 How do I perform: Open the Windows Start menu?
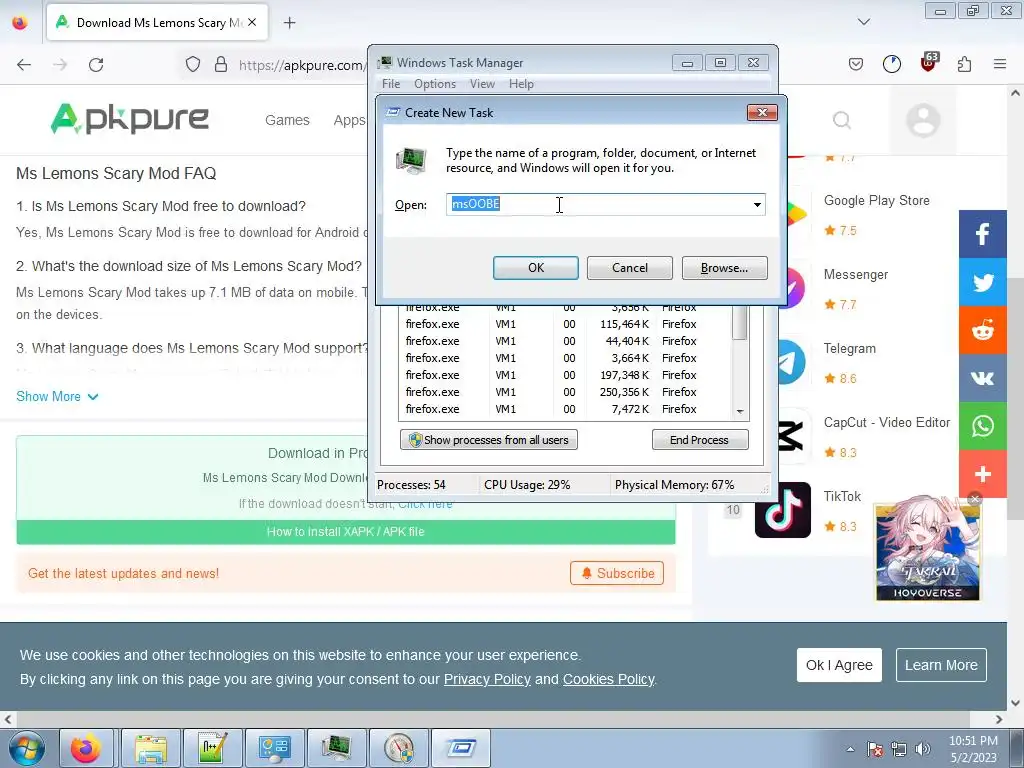pyautogui.click(x=27, y=748)
